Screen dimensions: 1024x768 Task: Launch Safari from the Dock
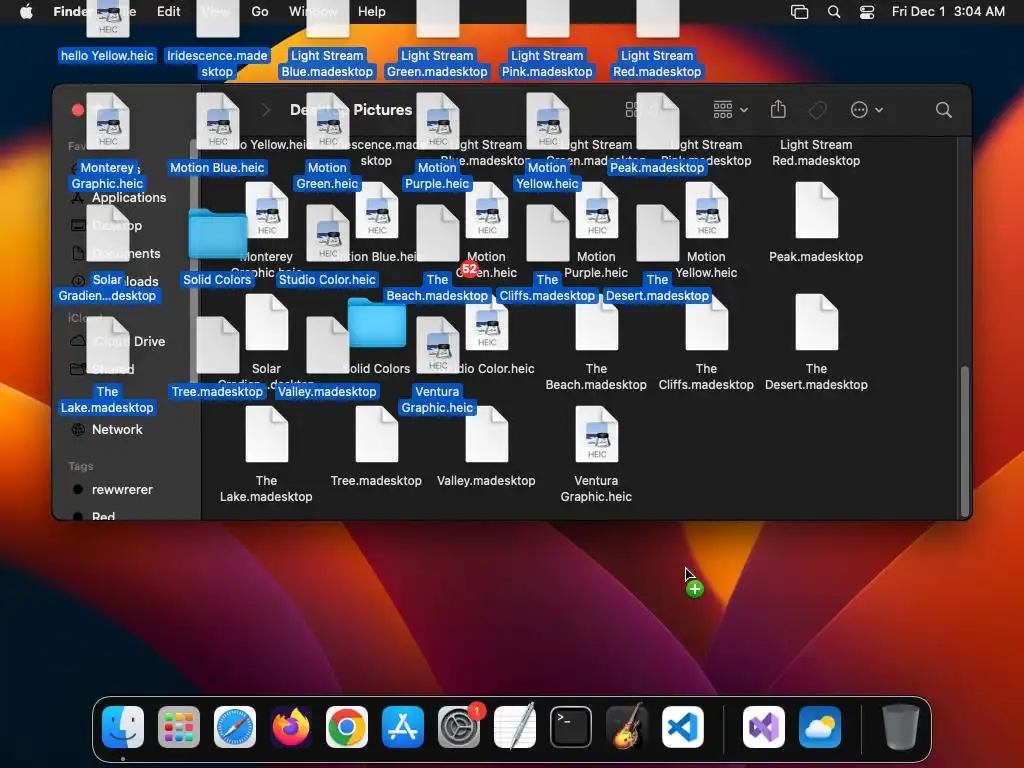(x=235, y=727)
